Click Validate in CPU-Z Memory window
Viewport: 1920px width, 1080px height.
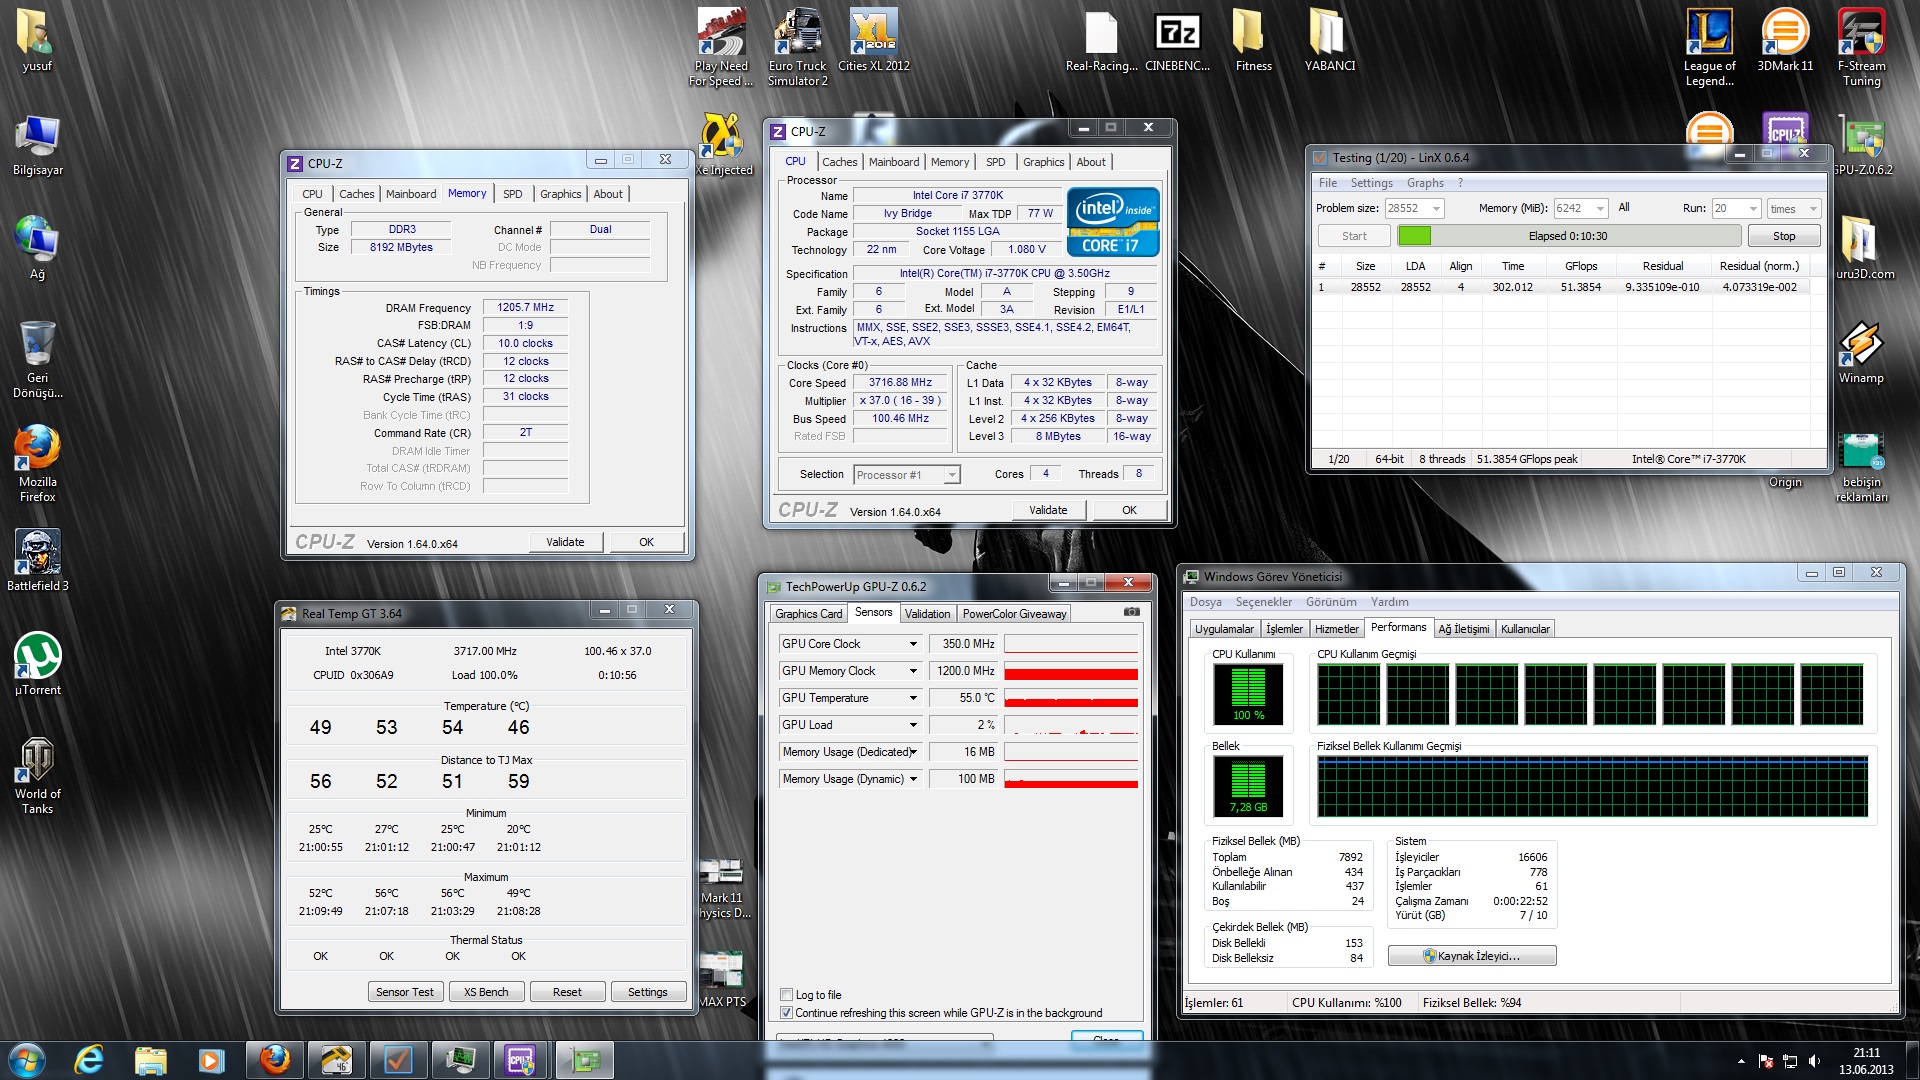click(565, 542)
